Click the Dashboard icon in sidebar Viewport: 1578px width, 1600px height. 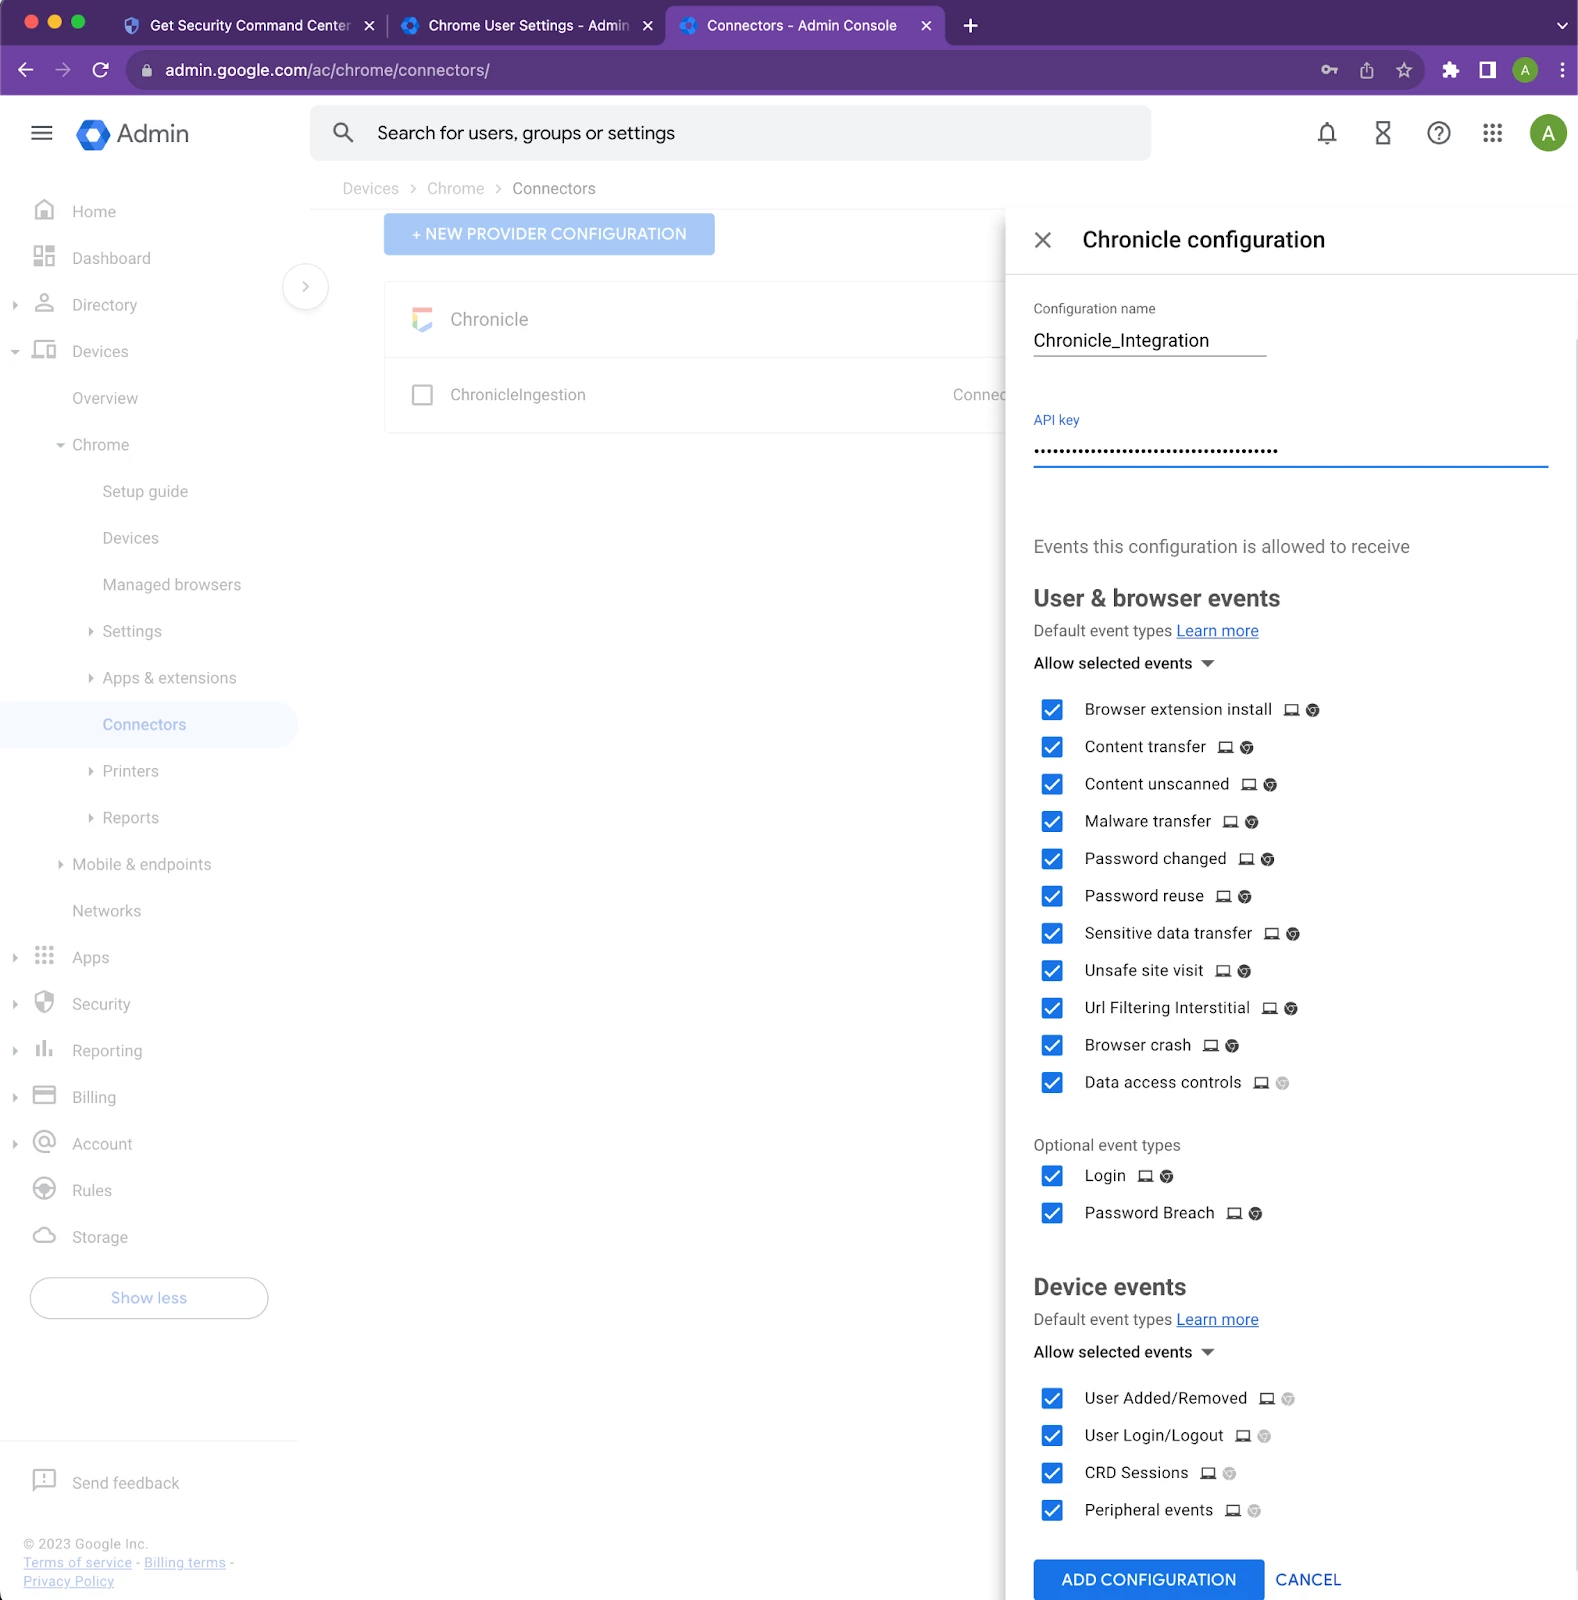click(x=44, y=257)
